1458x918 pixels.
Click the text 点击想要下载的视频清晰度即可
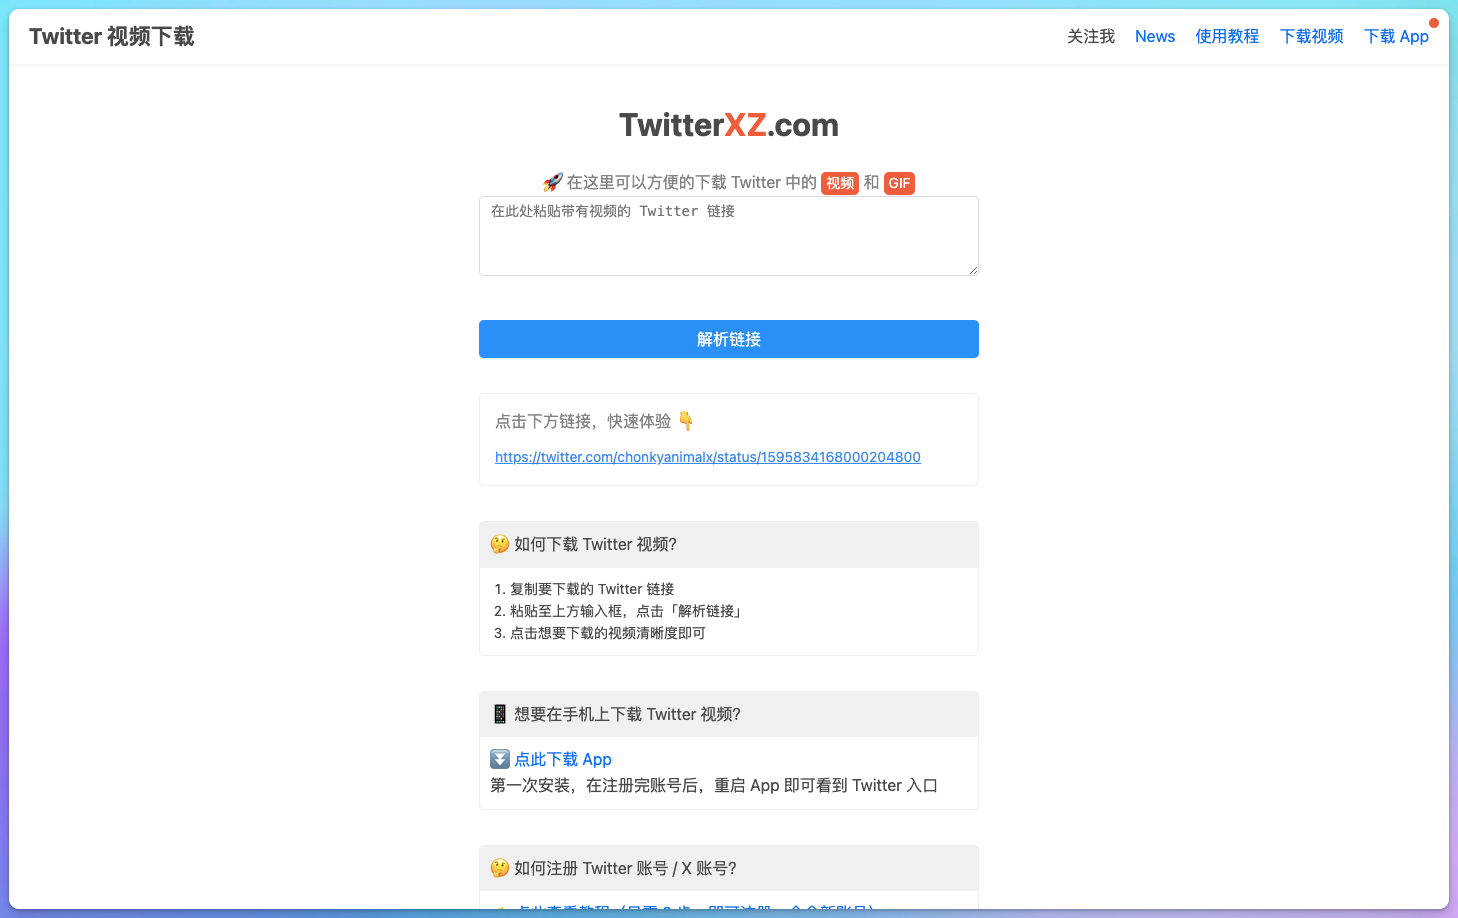pos(608,633)
